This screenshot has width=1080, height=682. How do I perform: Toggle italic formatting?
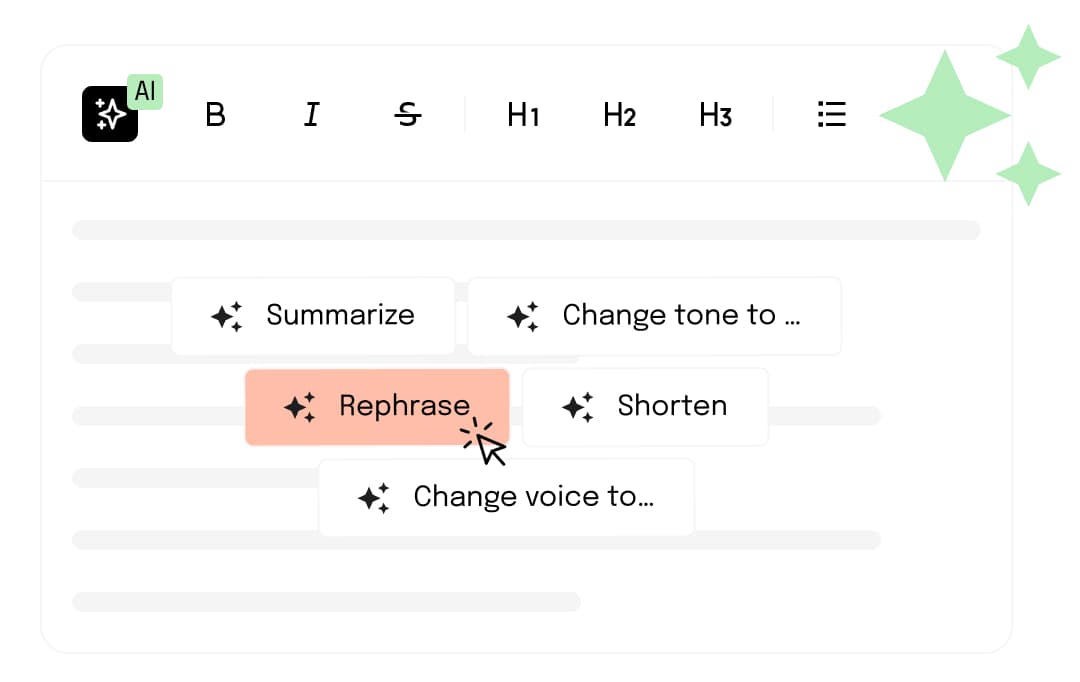click(311, 115)
